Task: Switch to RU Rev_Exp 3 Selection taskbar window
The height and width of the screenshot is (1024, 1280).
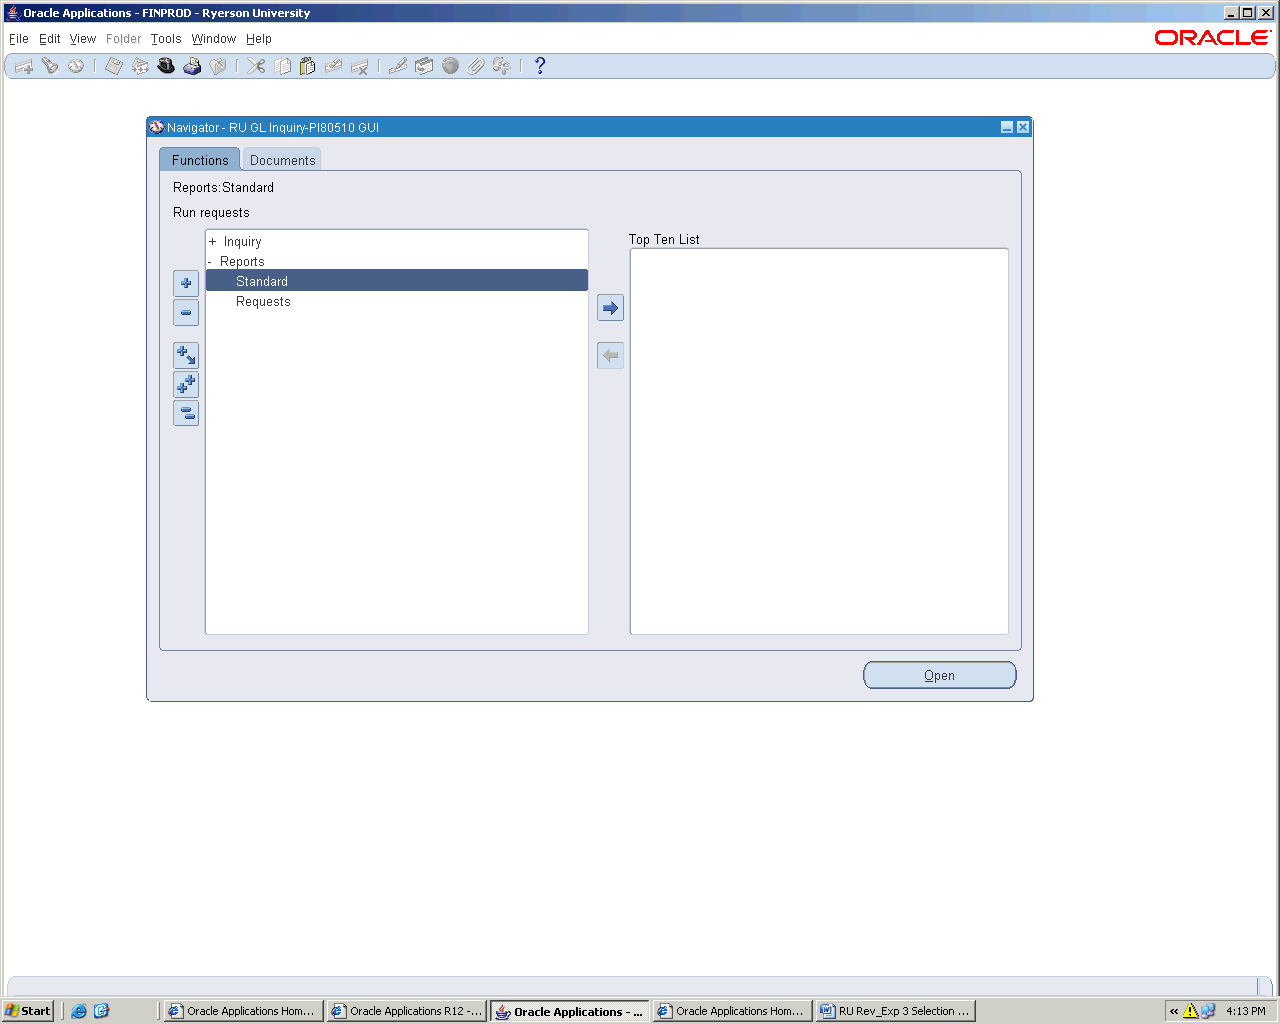Action: pyautogui.click(x=895, y=1011)
